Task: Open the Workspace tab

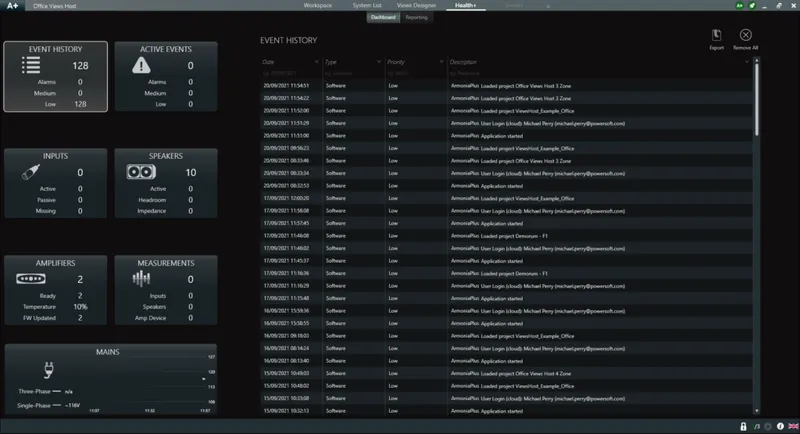Action: (318, 5)
